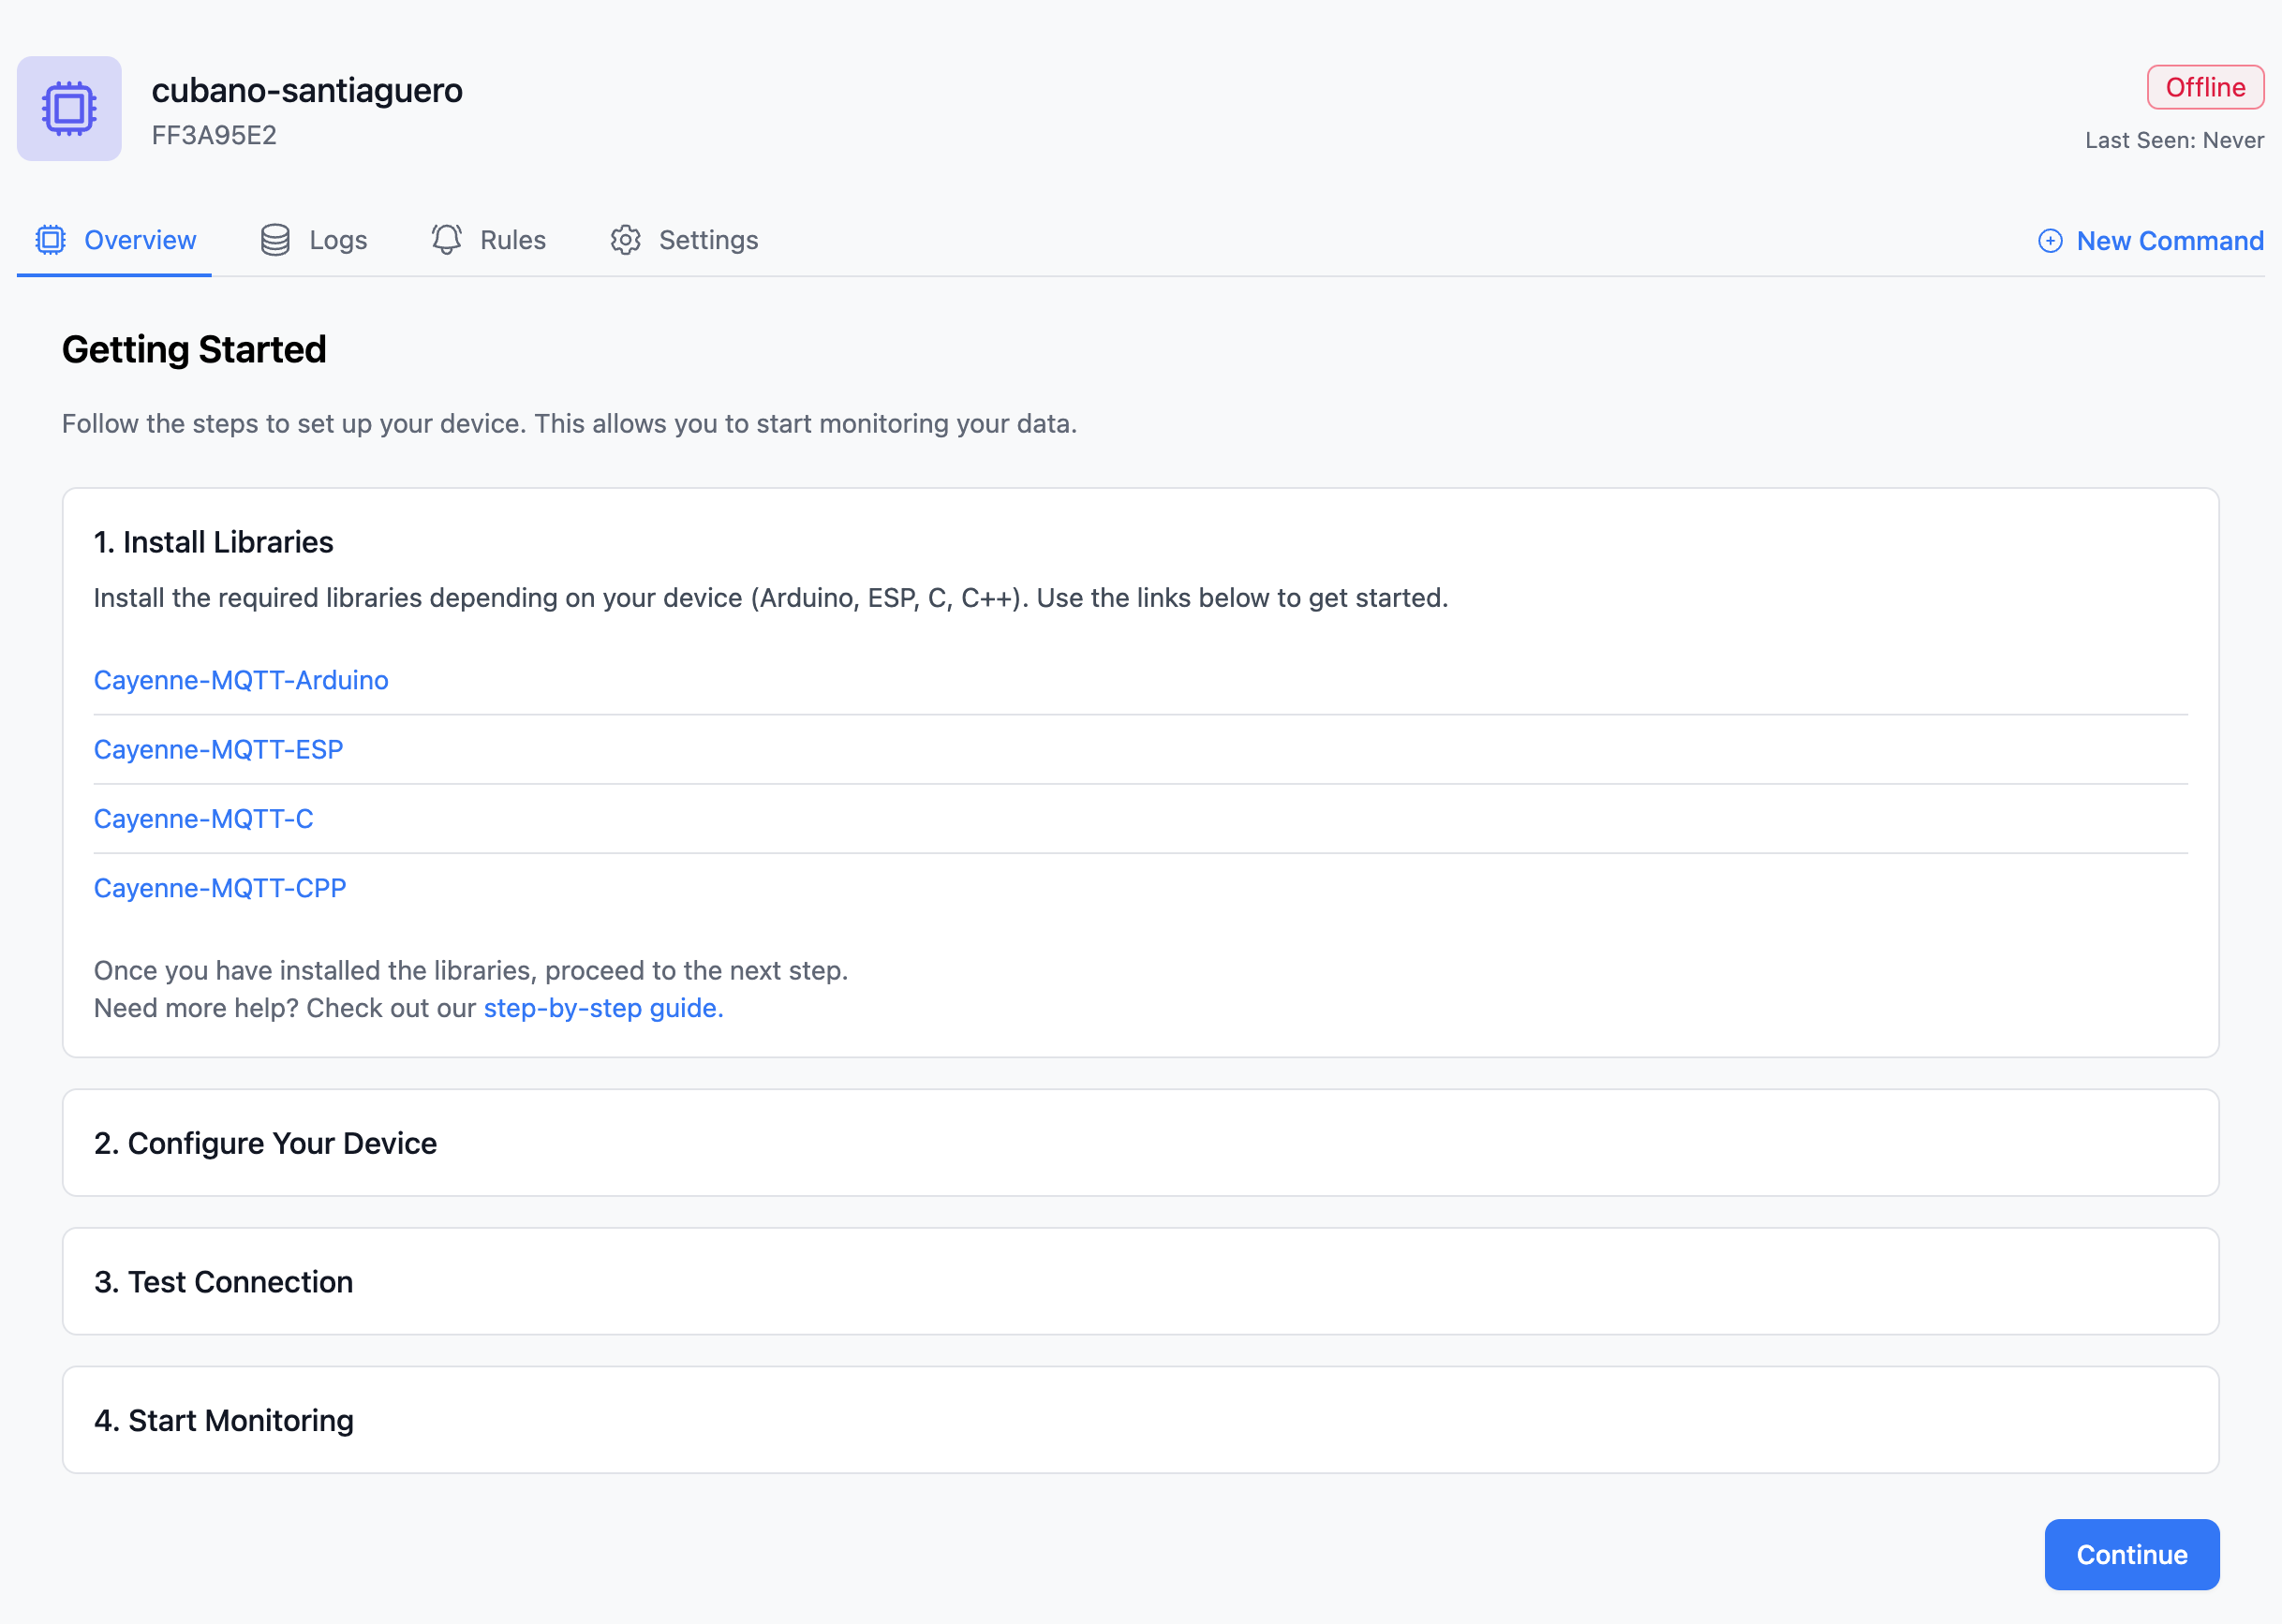The width and height of the screenshot is (2282, 1624).
Task: Open the step-by-step guide link
Action: [x=603, y=1008]
